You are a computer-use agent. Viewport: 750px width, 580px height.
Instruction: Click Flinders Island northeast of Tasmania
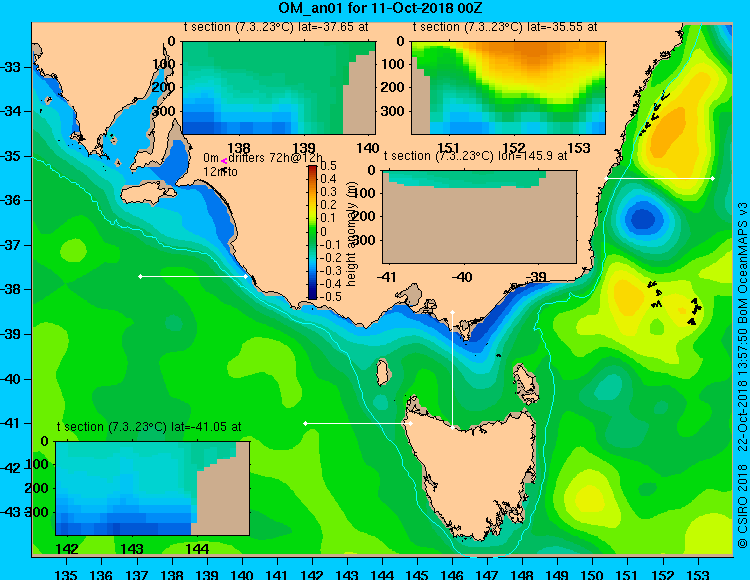(525, 382)
